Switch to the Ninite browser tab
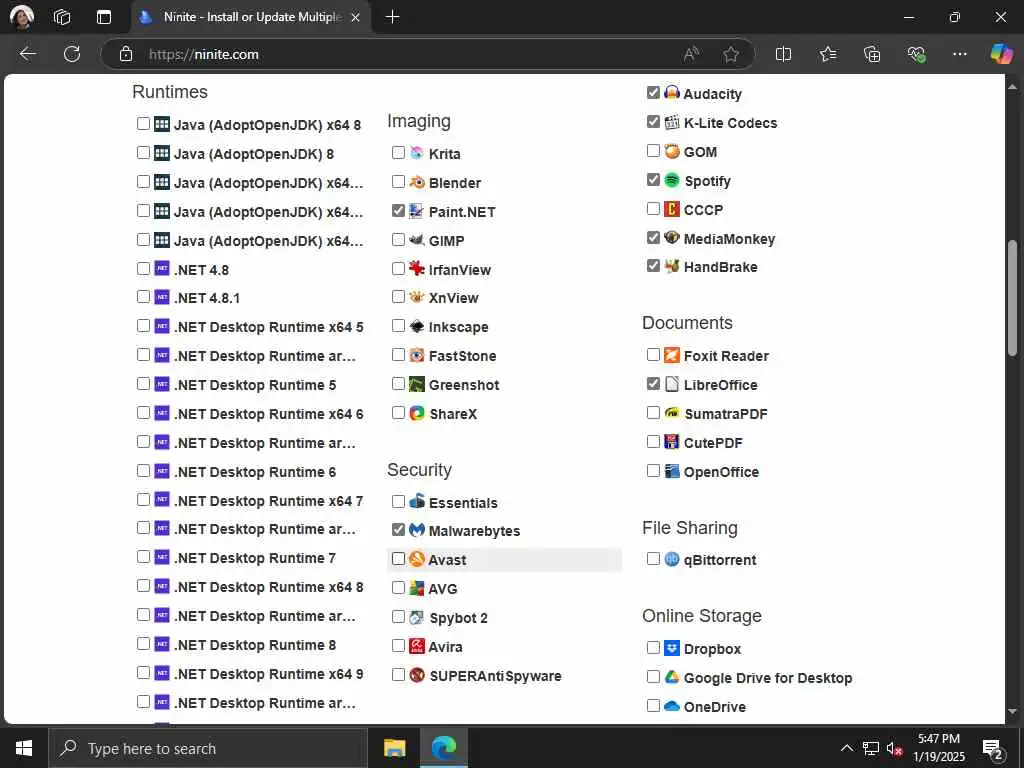Image resolution: width=1024 pixels, height=768 pixels. coord(251,17)
